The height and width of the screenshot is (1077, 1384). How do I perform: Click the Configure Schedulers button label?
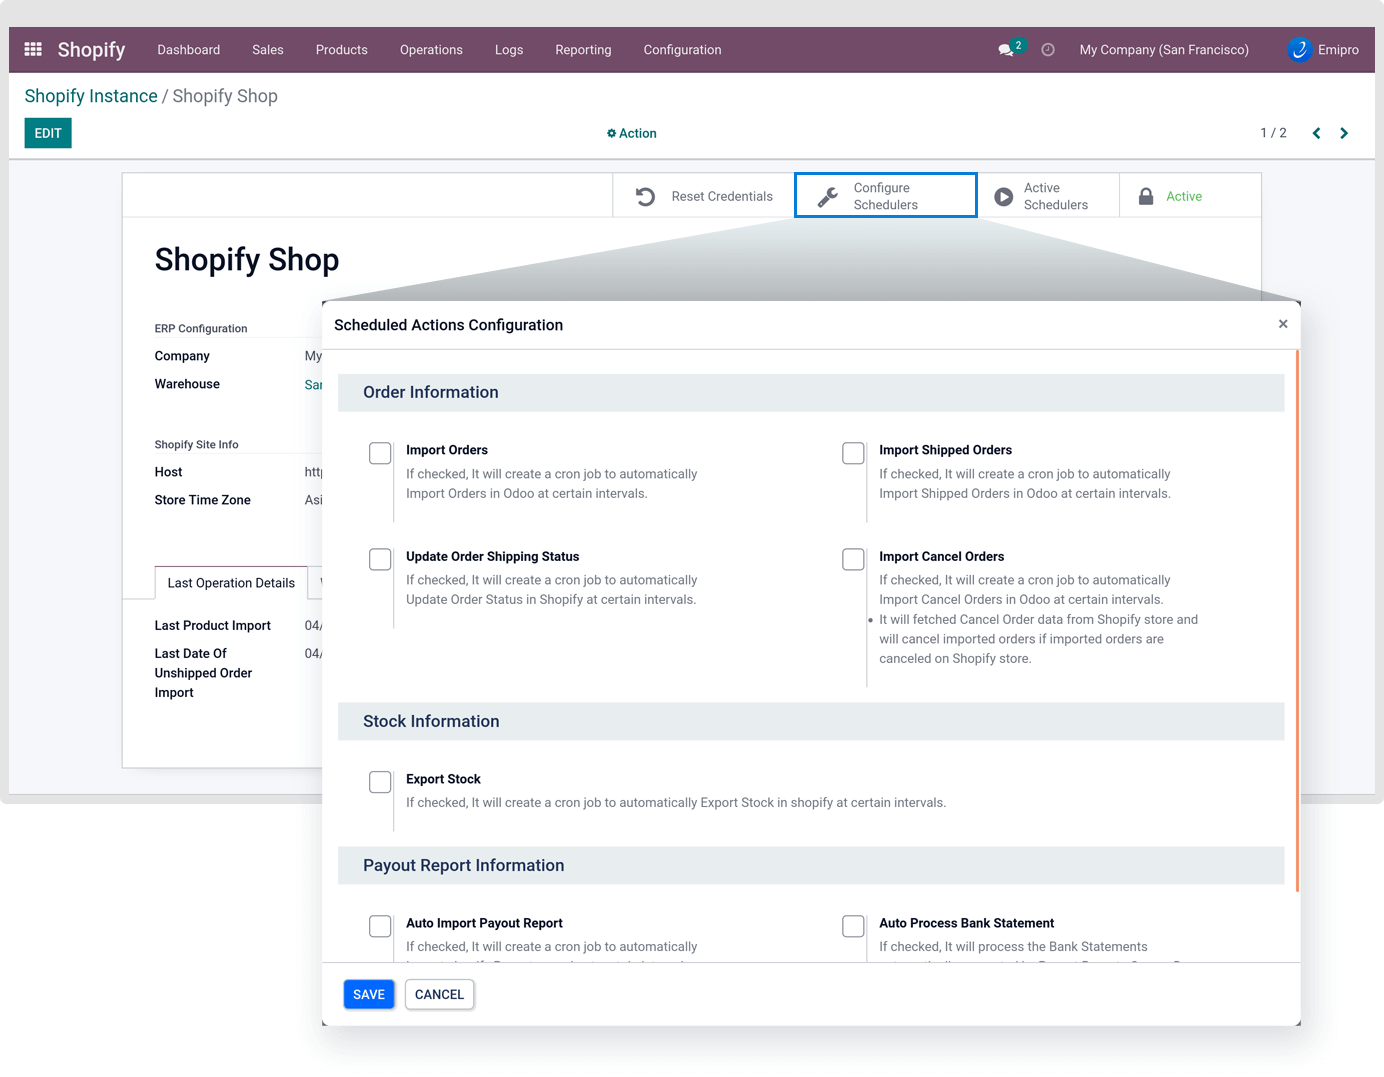885,196
